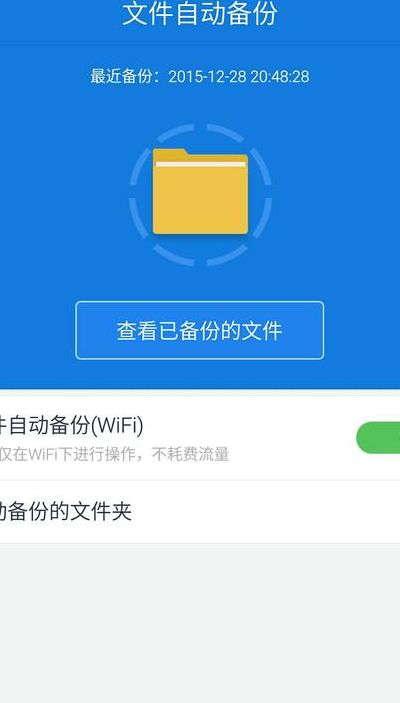
Task: Click the 最近备份 timestamp text
Action: point(200,76)
